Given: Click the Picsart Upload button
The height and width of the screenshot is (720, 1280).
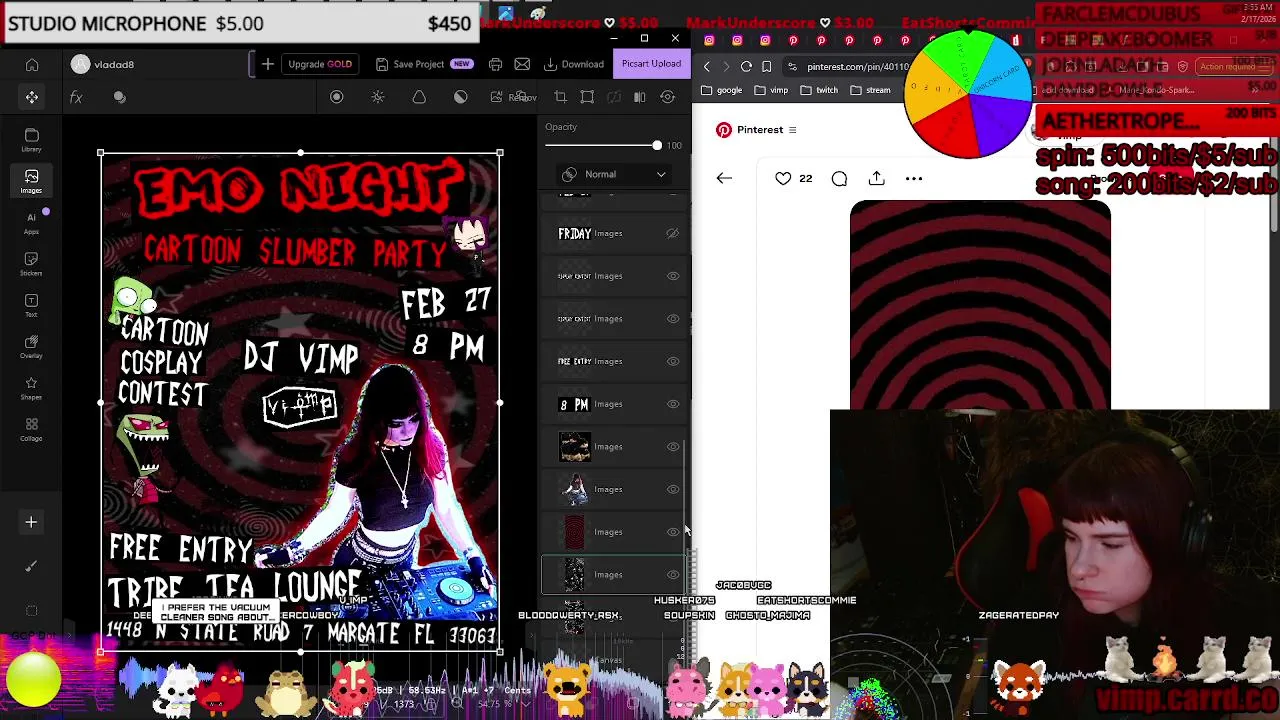Looking at the screenshot, I should (x=651, y=64).
